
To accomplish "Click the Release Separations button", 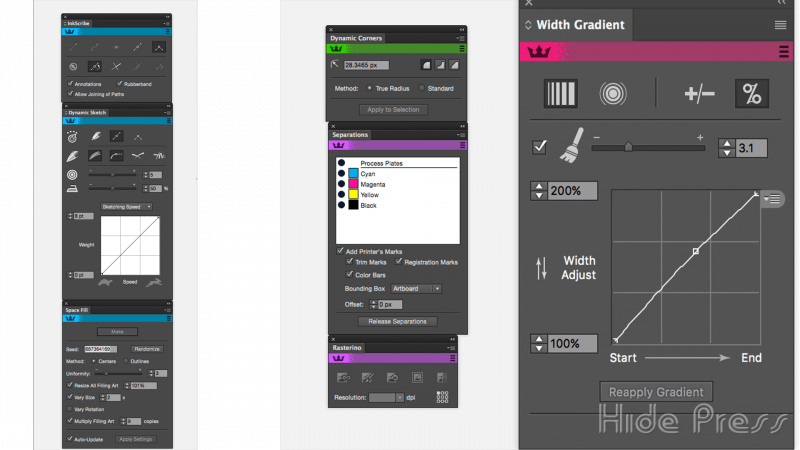I will (397, 321).
